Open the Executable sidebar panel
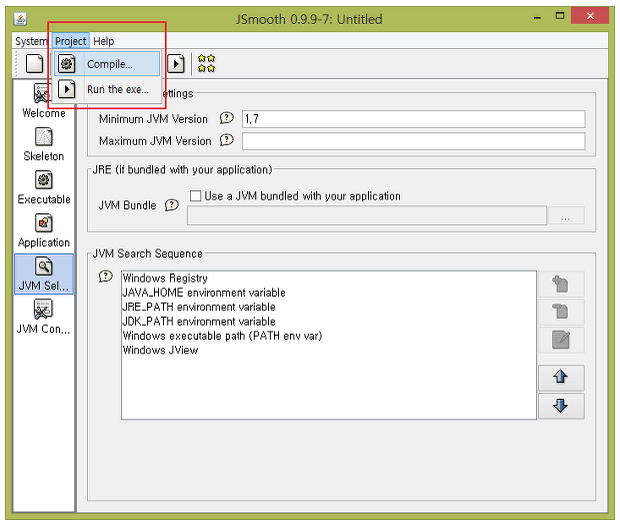The height and width of the screenshot is (525, 620). click(x=43, y=188)
